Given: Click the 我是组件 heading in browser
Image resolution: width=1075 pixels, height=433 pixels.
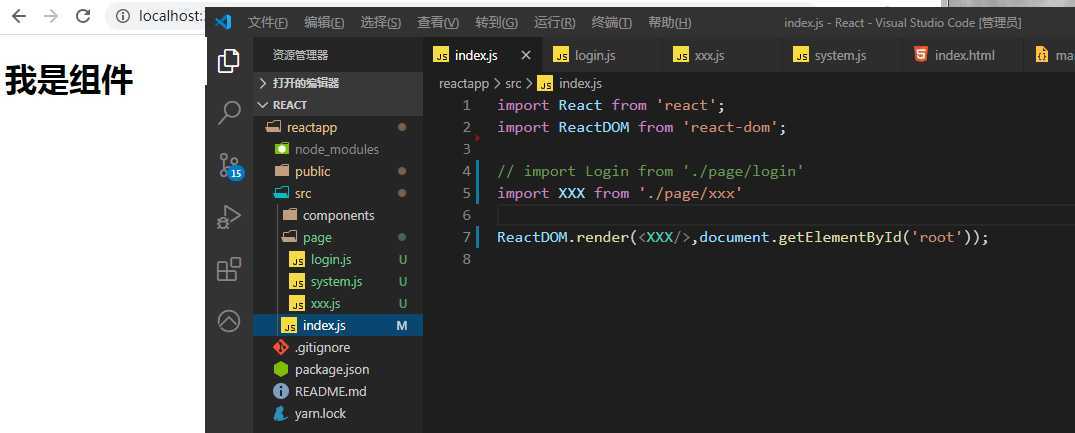Looking at the screenshot, I should [69, 80].
